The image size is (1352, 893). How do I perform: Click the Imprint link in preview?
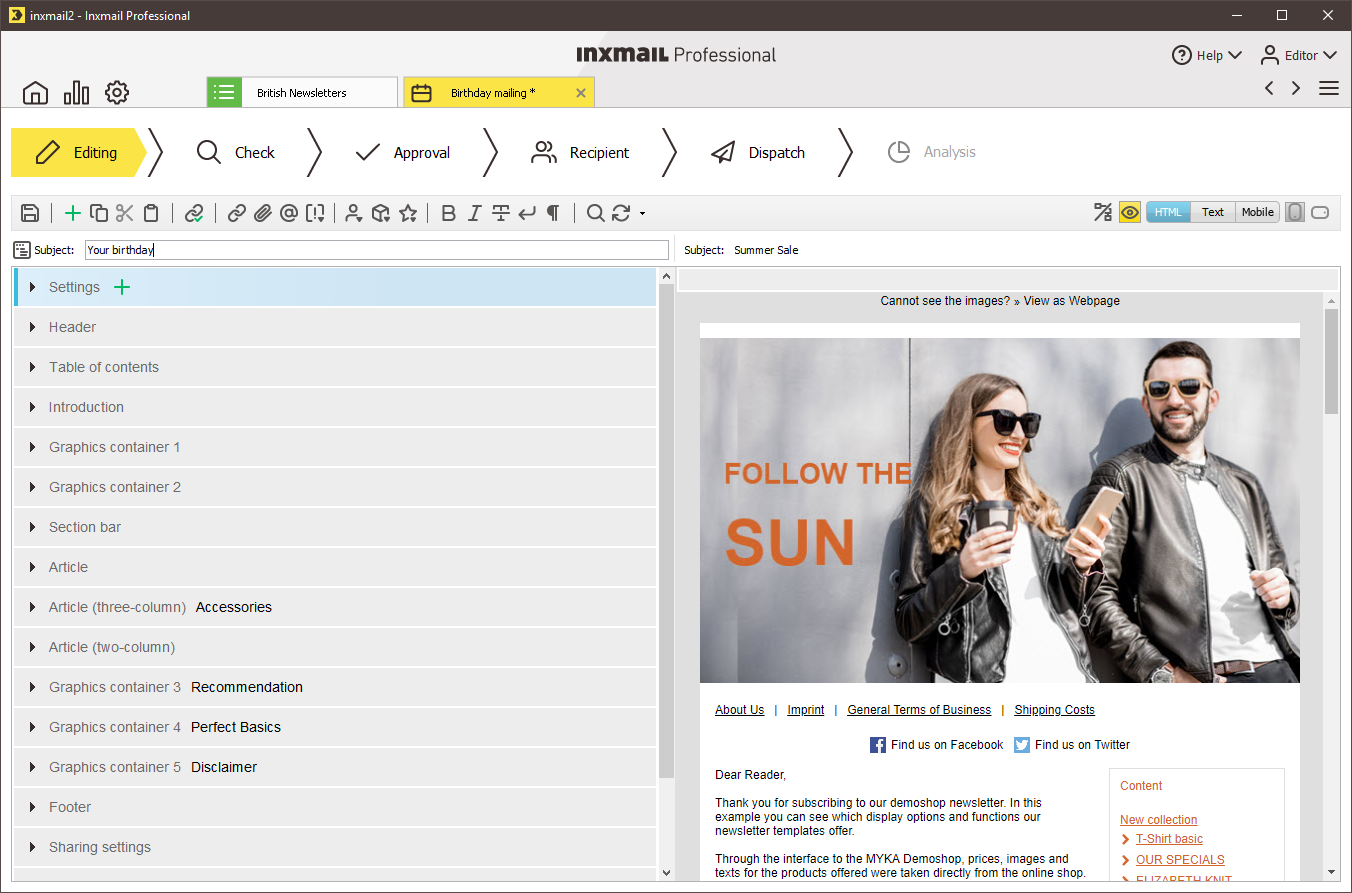806,710
